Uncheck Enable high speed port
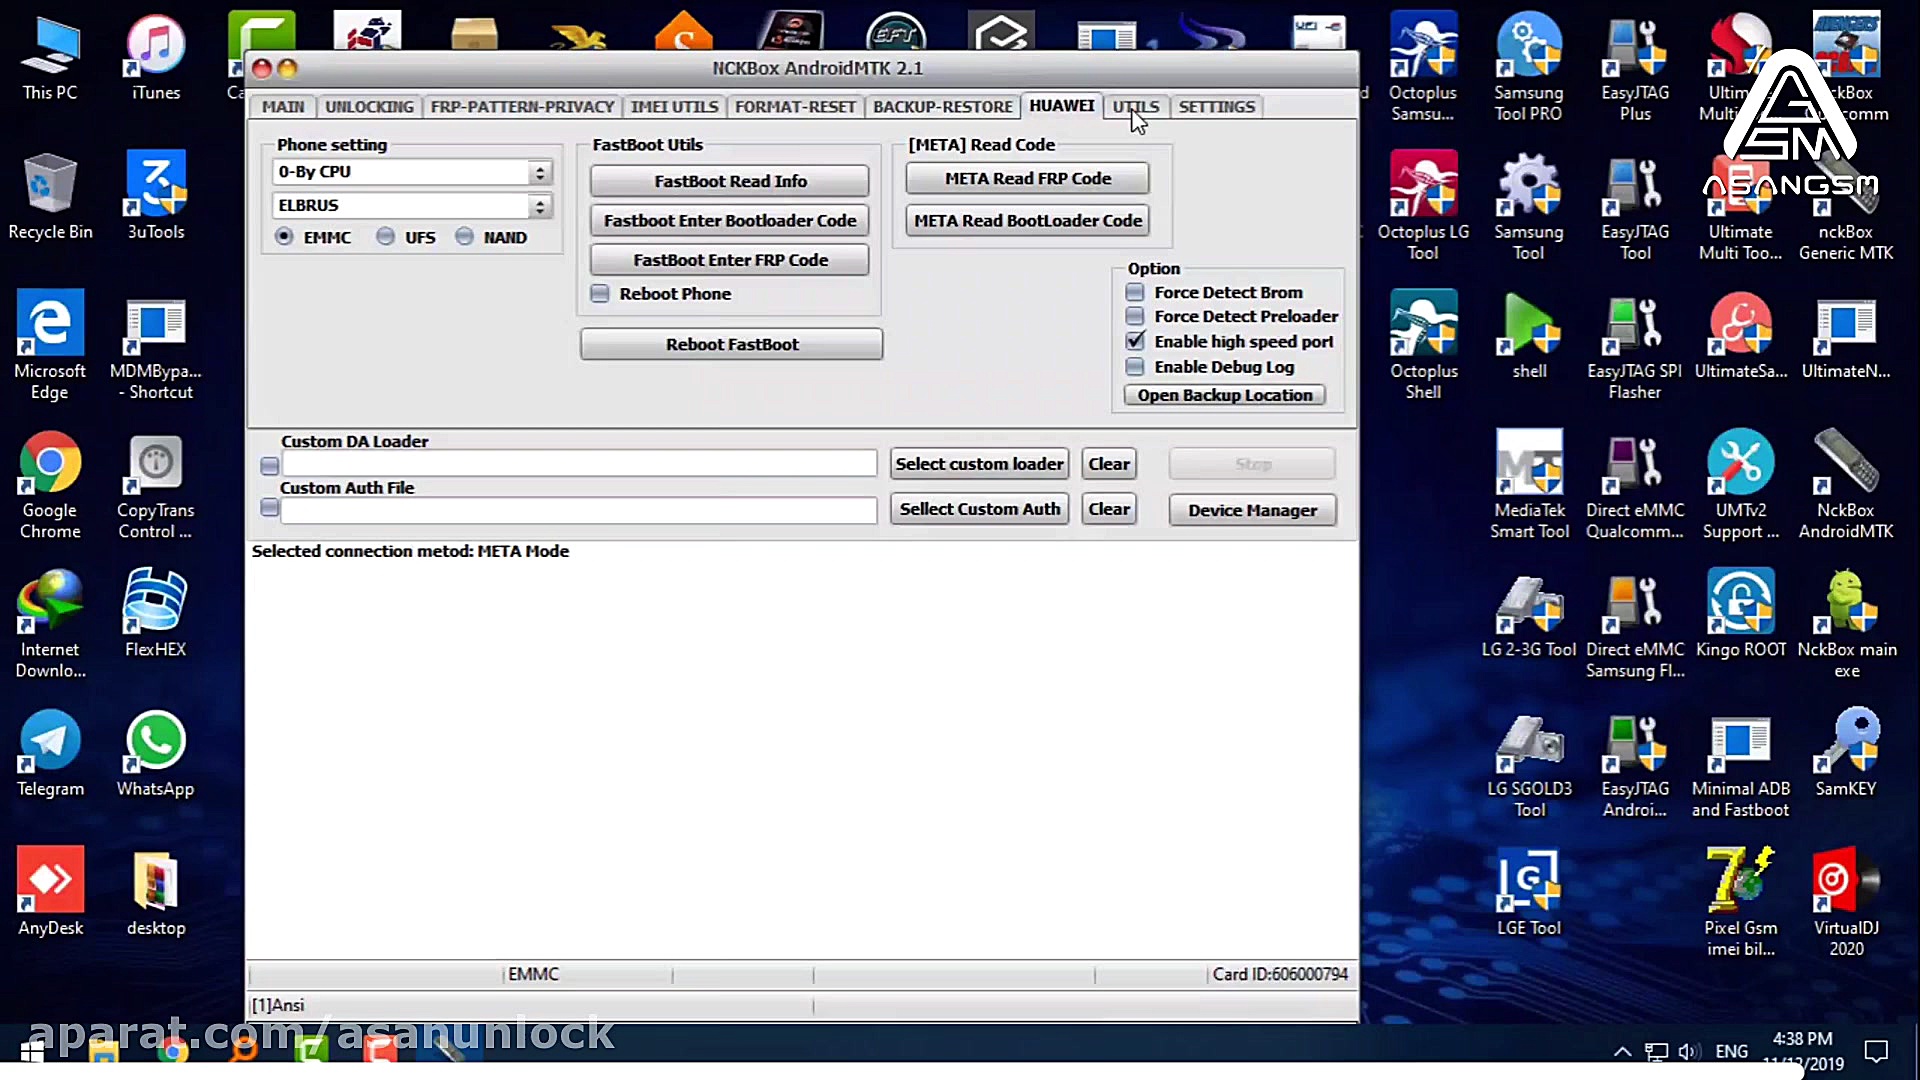The image size is (1920, 1080). point(1135,341)
